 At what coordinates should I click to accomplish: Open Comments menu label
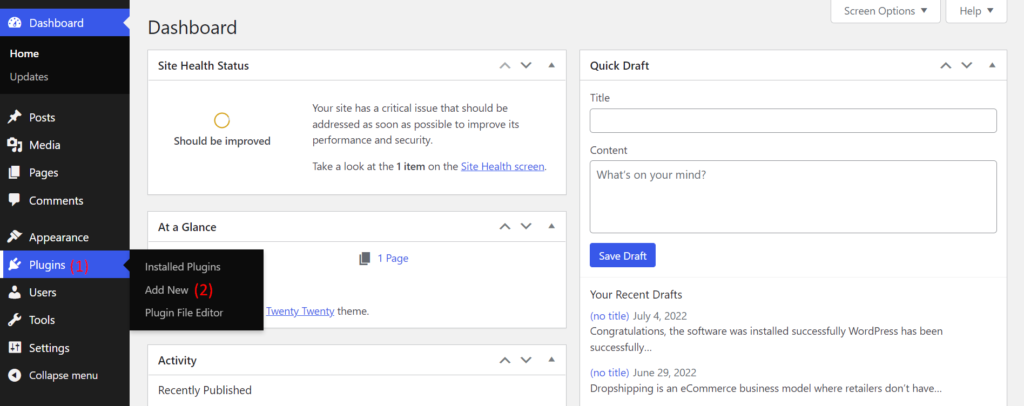56,200
